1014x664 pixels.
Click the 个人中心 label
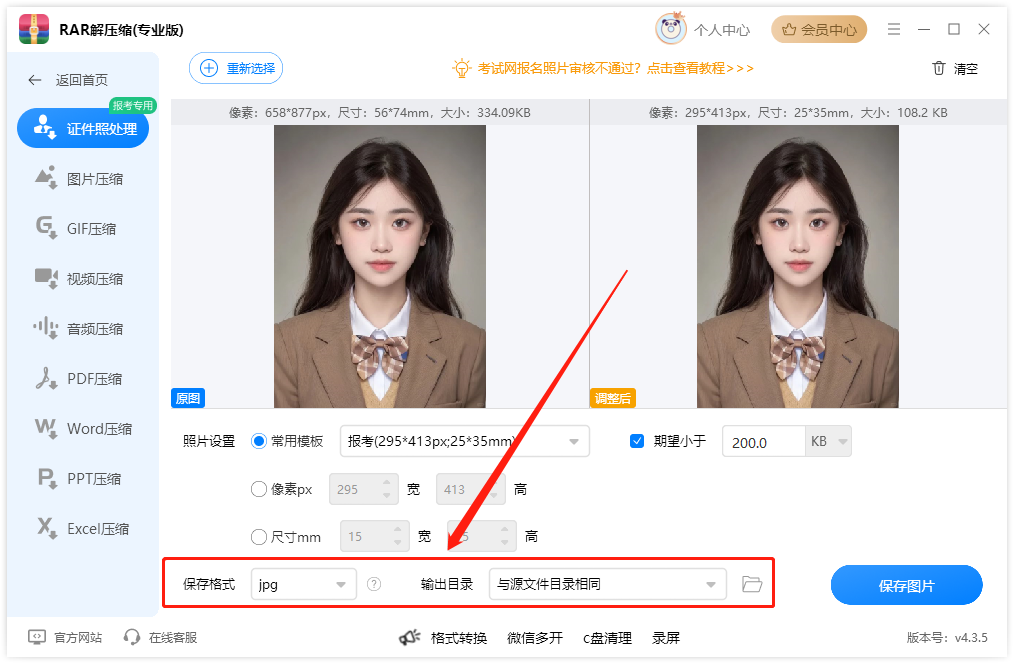pos(722,30)
